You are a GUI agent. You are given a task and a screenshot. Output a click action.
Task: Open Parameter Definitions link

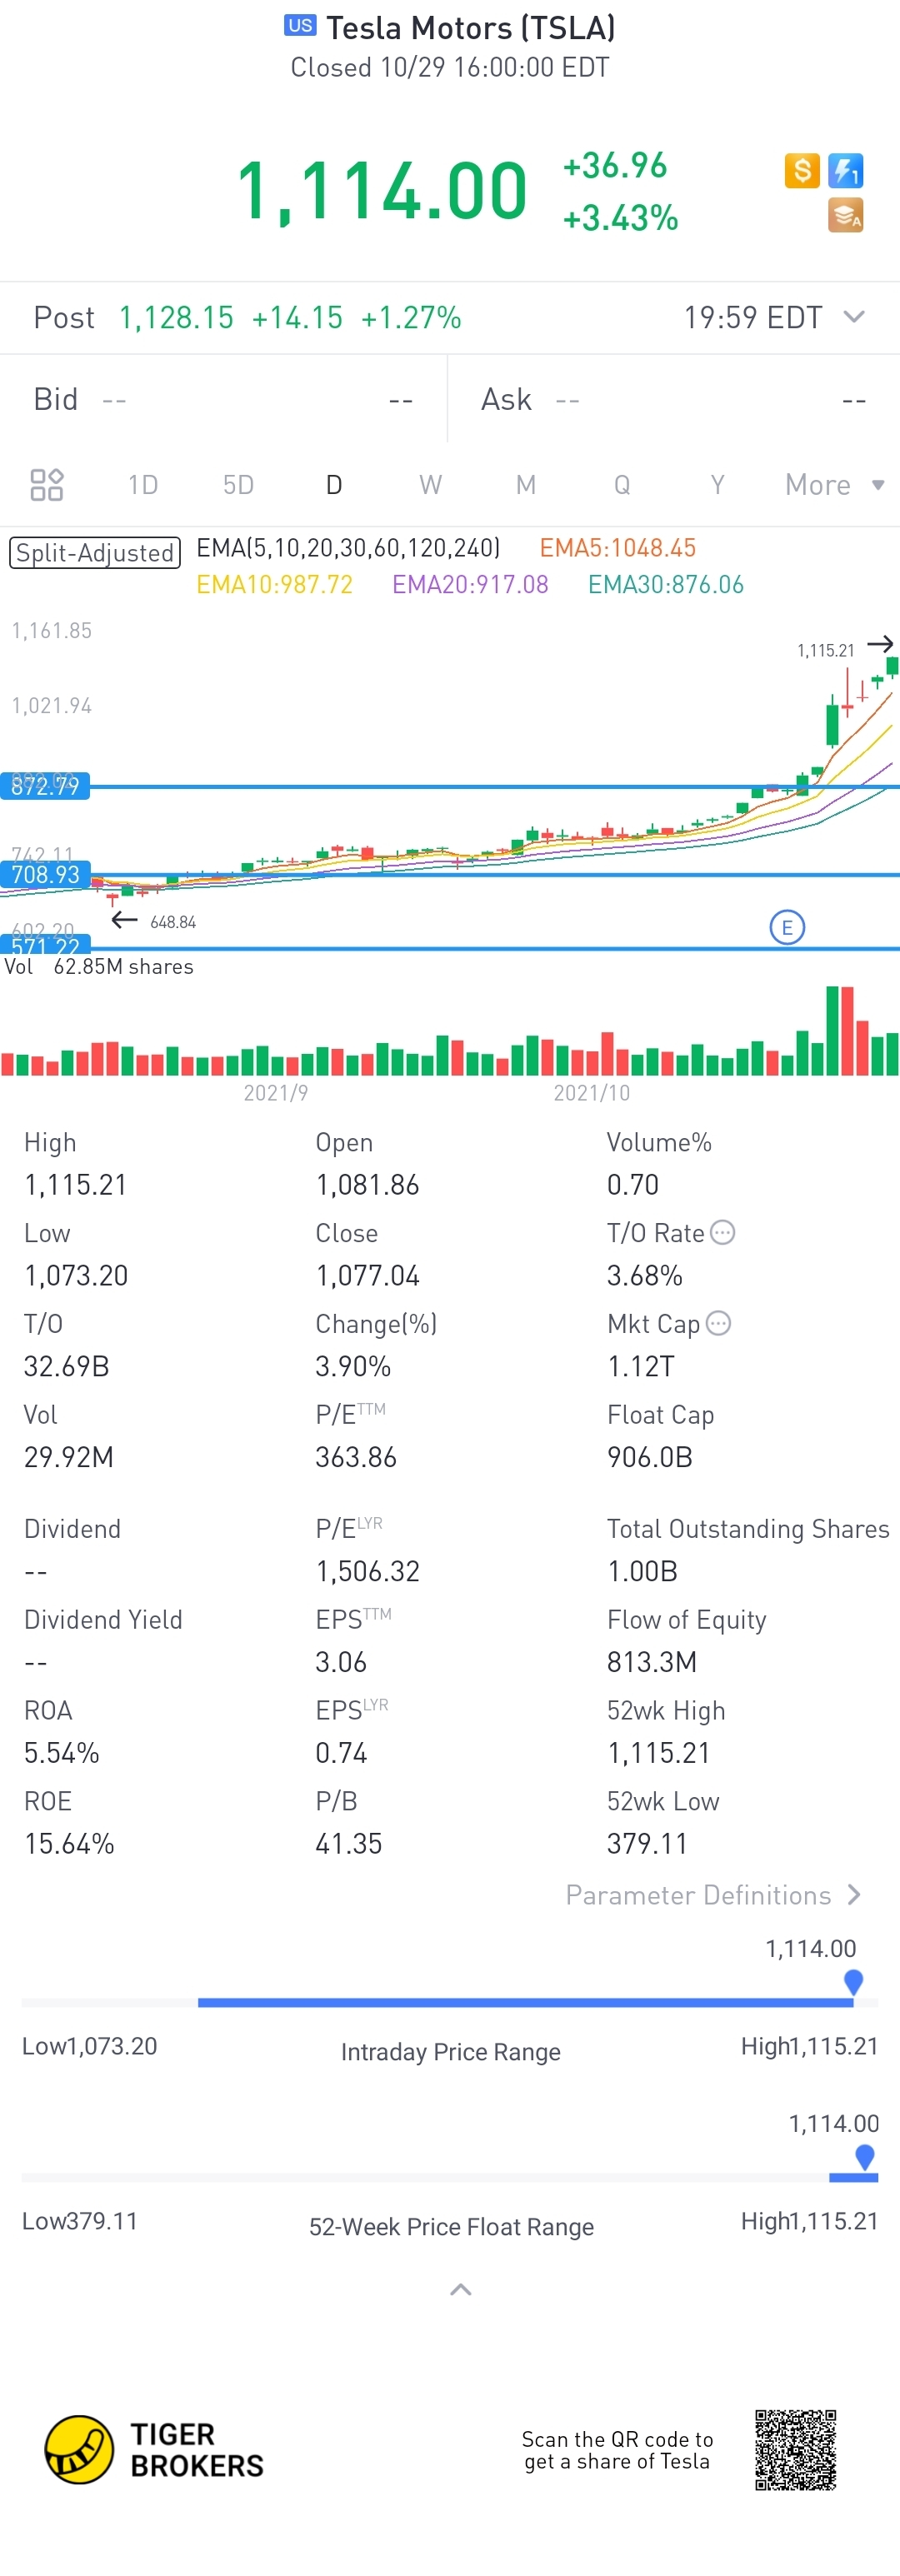coord(714,1895)
